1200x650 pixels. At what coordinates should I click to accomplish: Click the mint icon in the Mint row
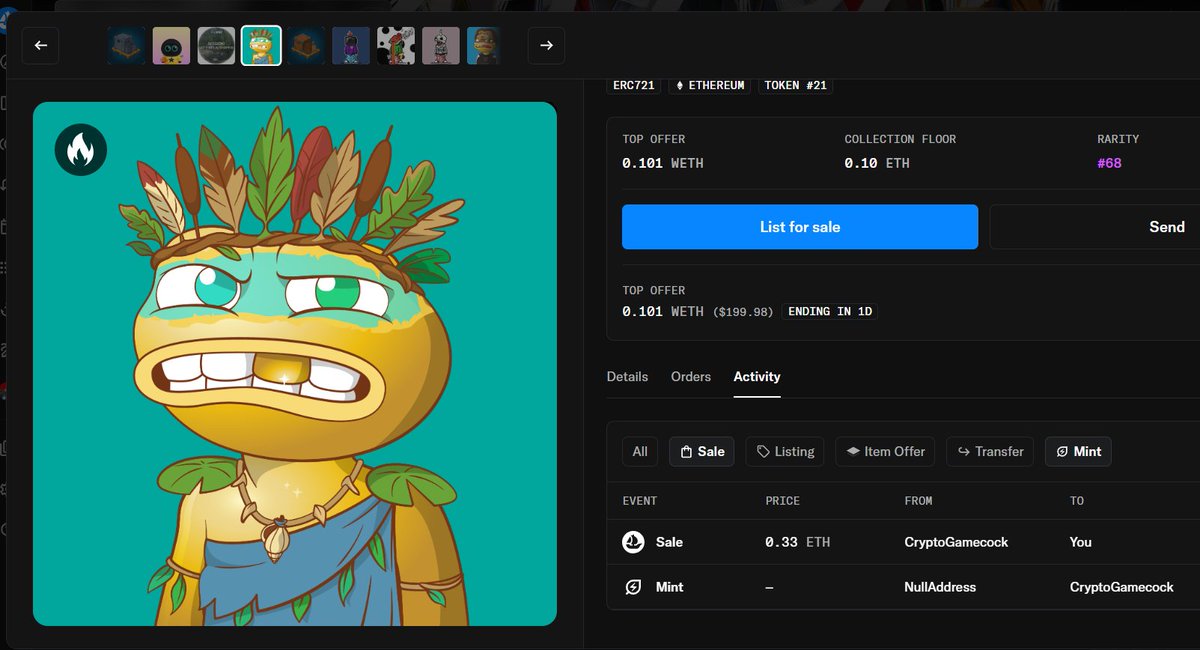tap(633, 587)
